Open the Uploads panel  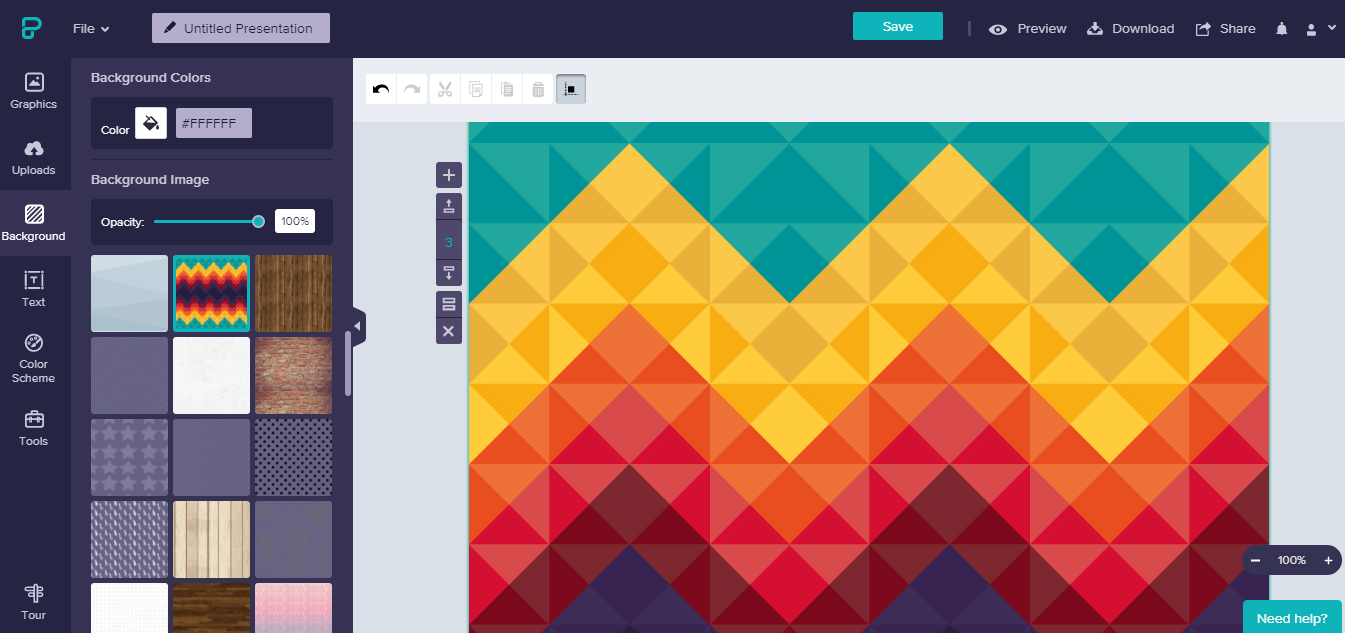pos(34,157)
